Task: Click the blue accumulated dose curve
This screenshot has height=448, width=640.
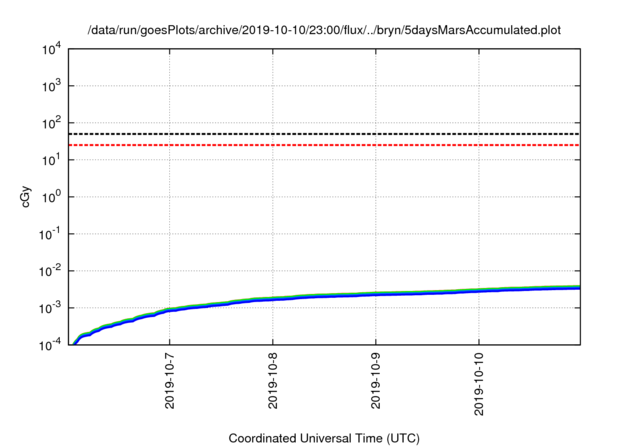Action: (x=324, y=295)
